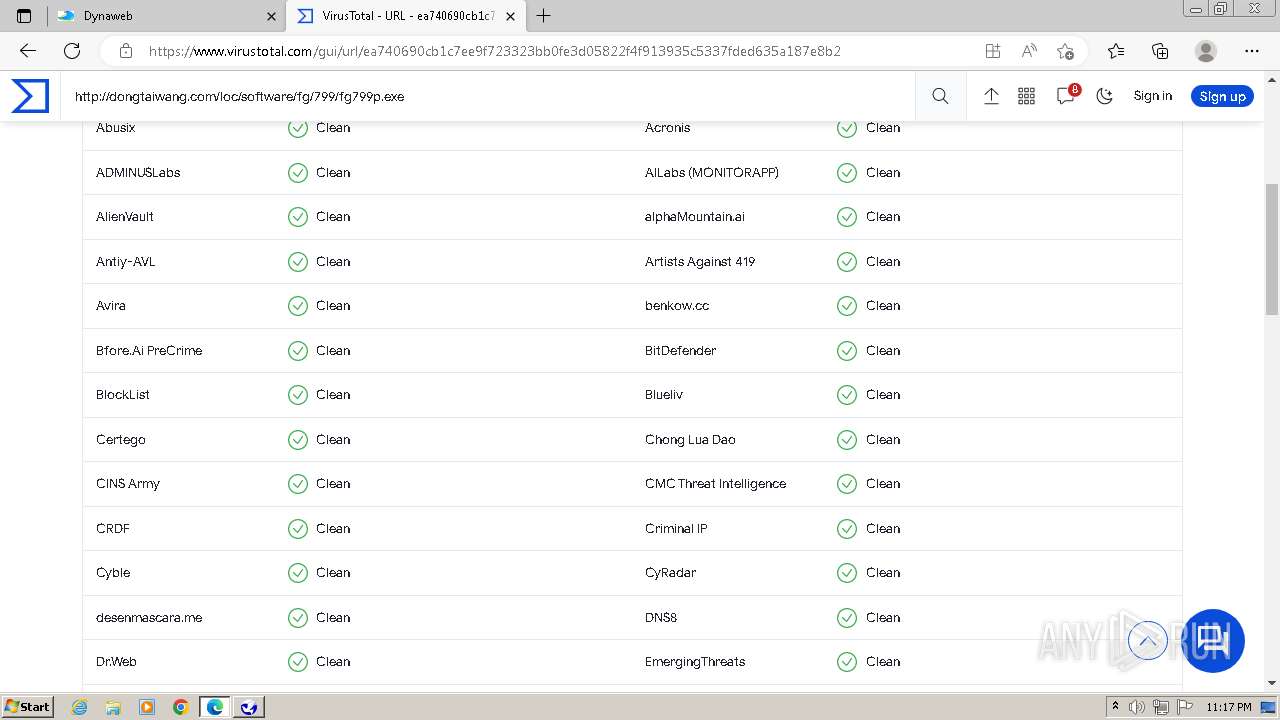Open File Explorer from taskbar

click(113, 707)
